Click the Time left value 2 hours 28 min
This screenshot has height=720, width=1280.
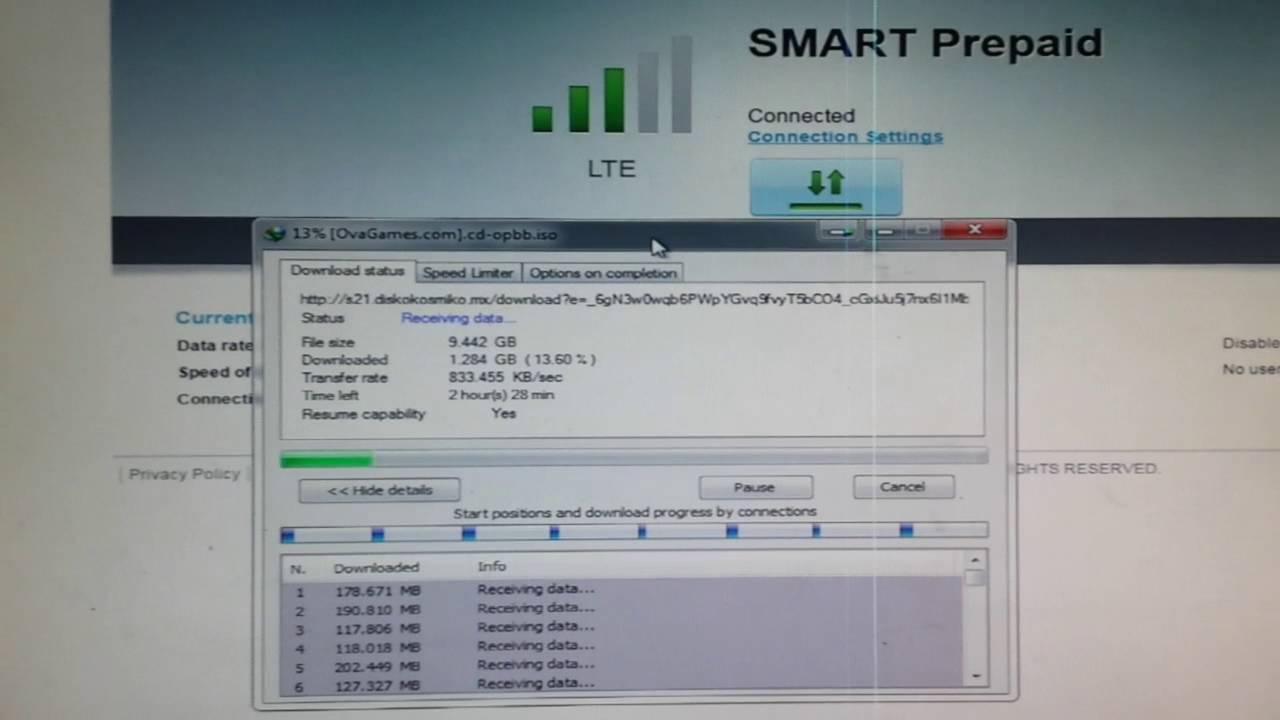point(501,395)
